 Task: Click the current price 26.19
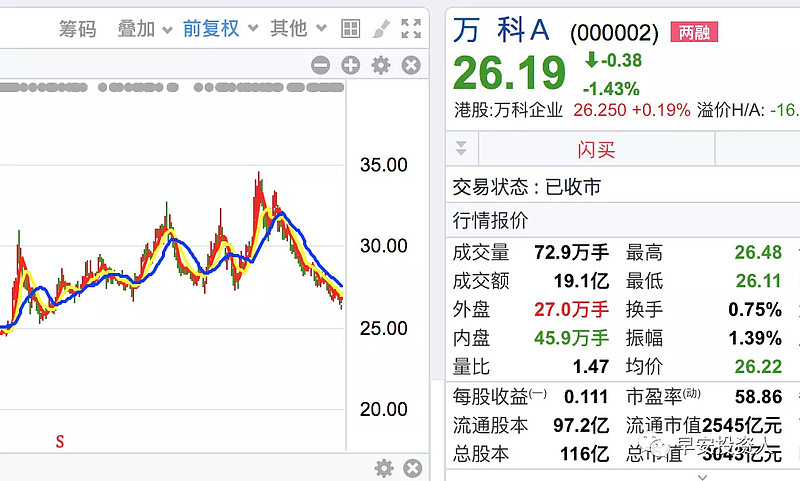(x=509, y=73)
